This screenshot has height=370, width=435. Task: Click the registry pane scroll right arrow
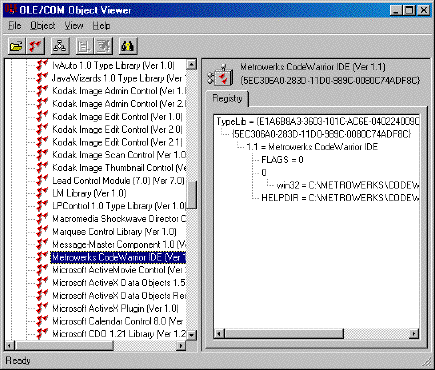point(414,333)
